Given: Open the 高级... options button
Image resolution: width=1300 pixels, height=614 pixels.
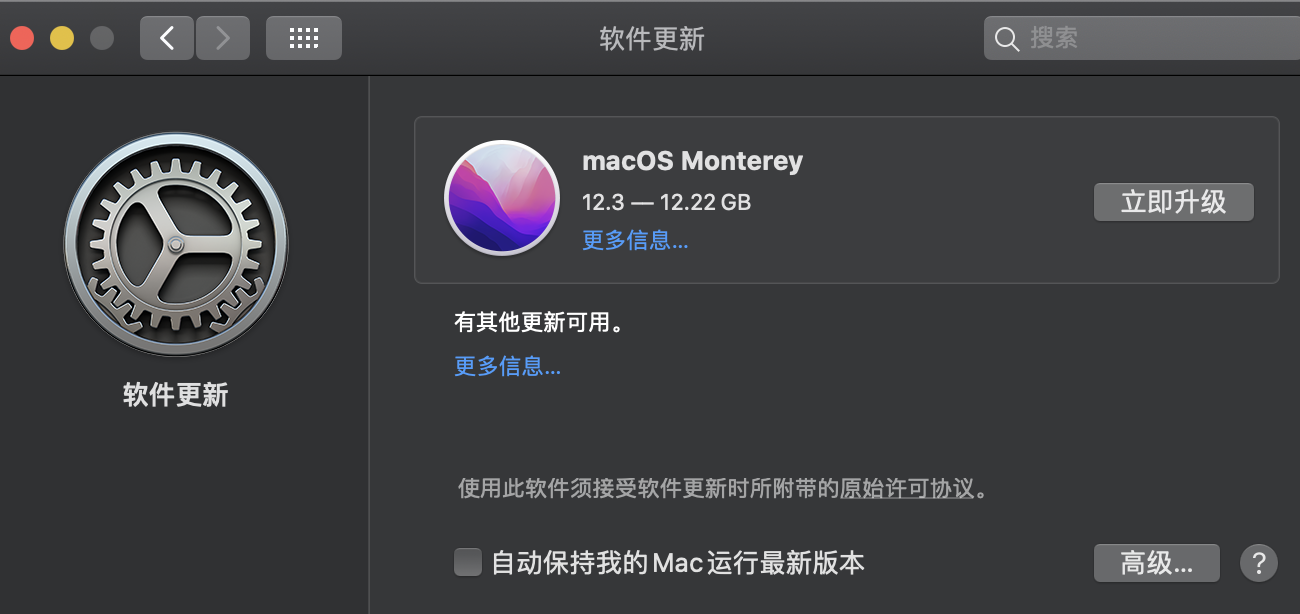Looking at the screenshot, I should [x=1156, y=562].
